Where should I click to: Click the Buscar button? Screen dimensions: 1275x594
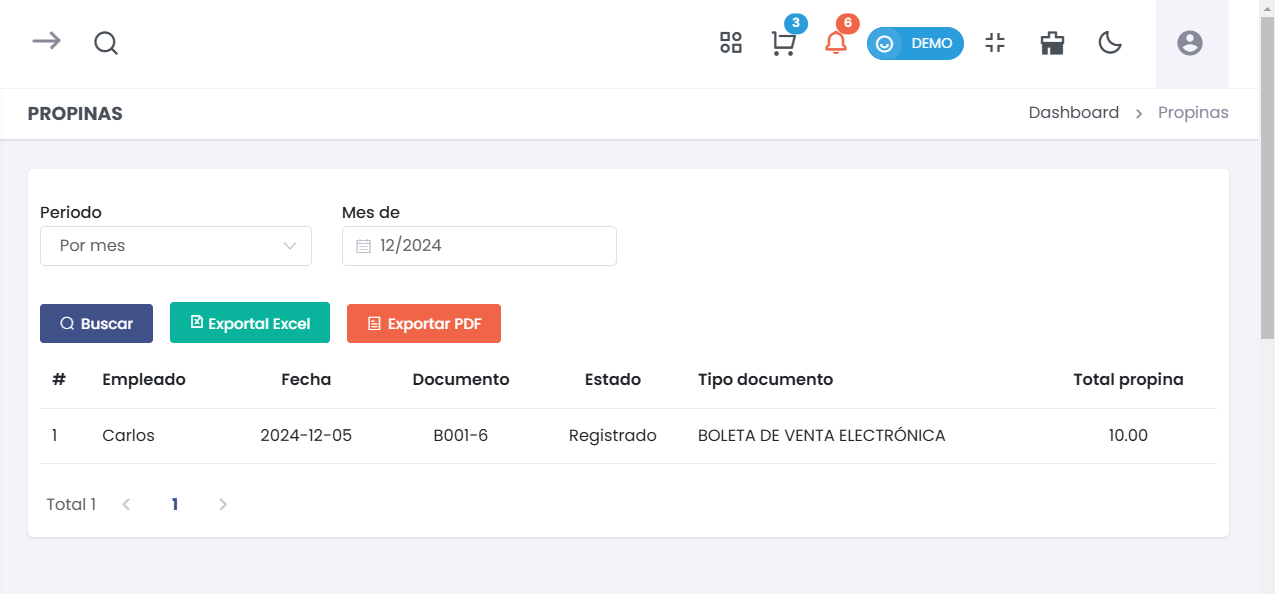click(96, 324)
